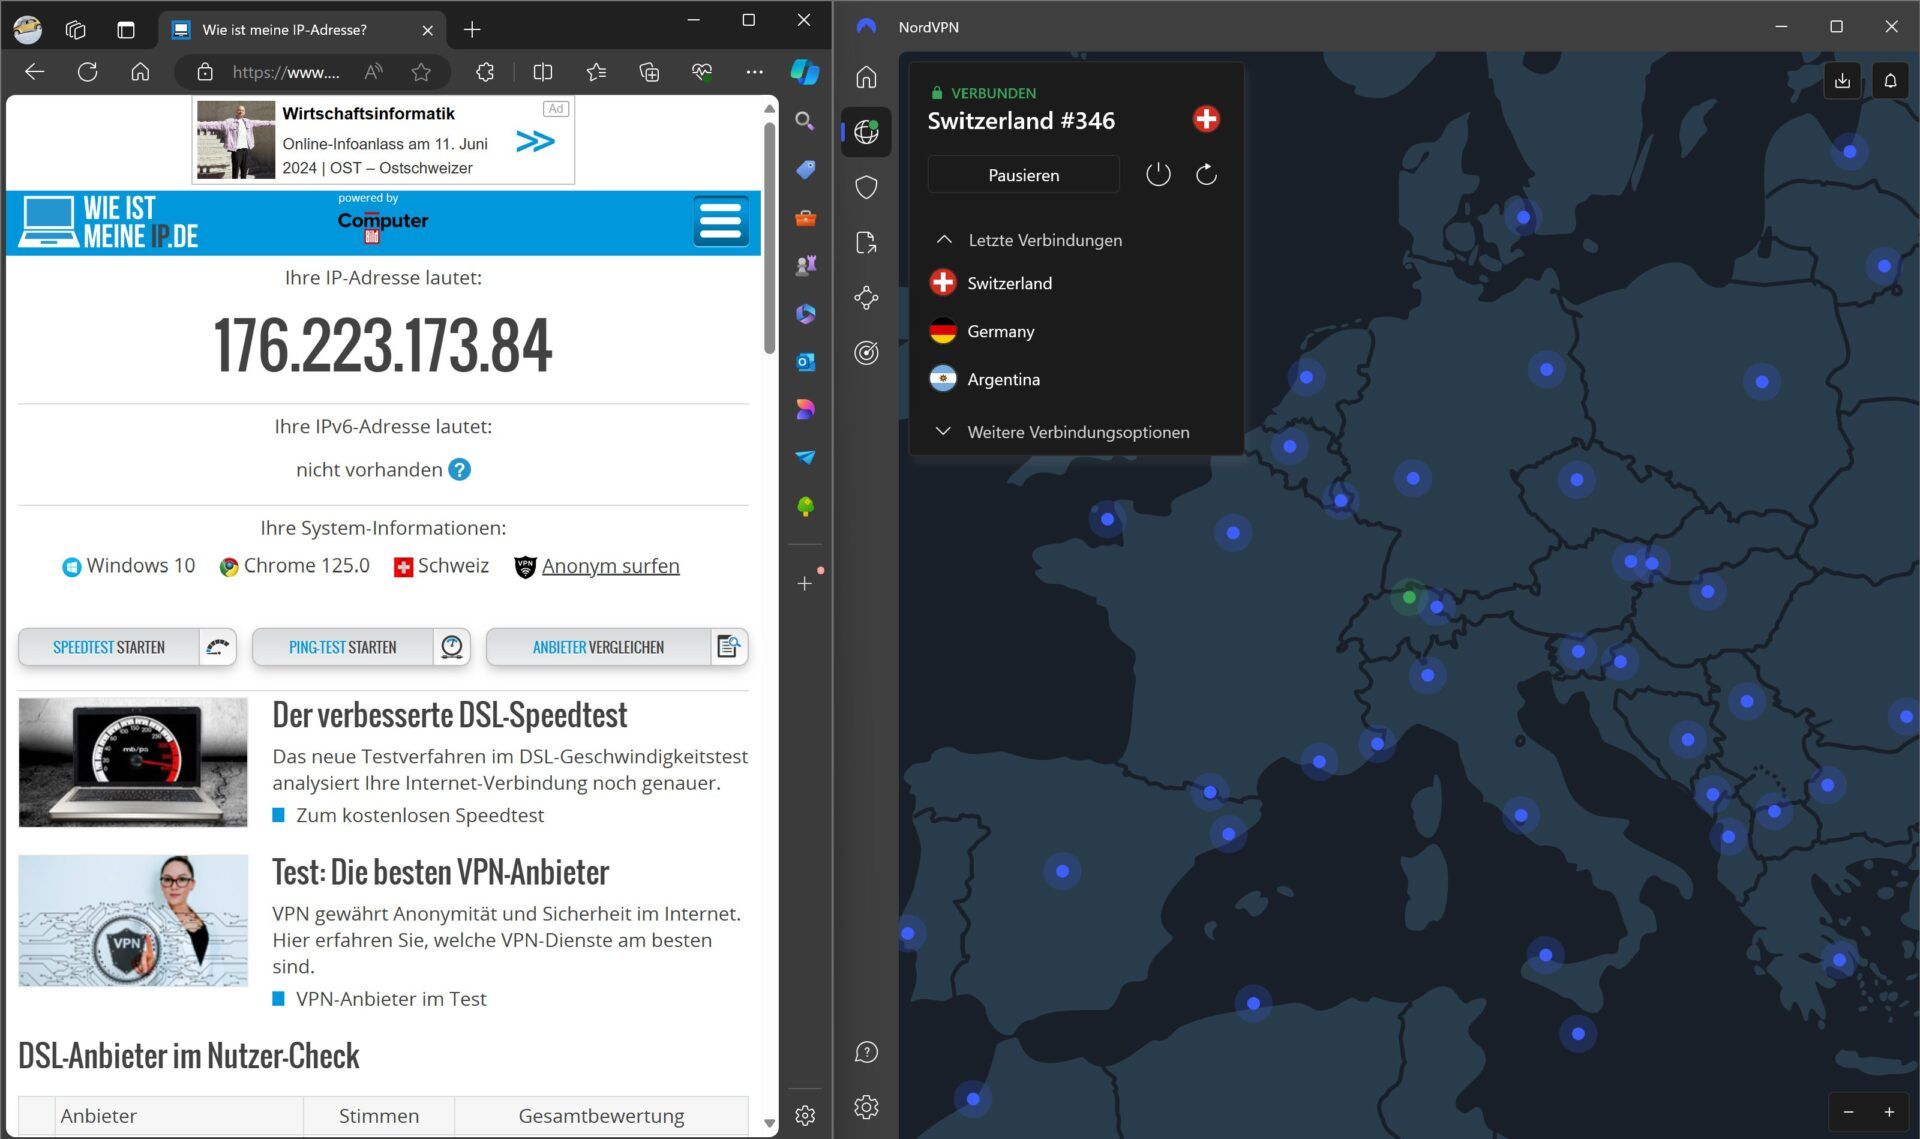Select the globe VPN connection icon
Screen dimensions: 1920x1139
click(866, 131)
